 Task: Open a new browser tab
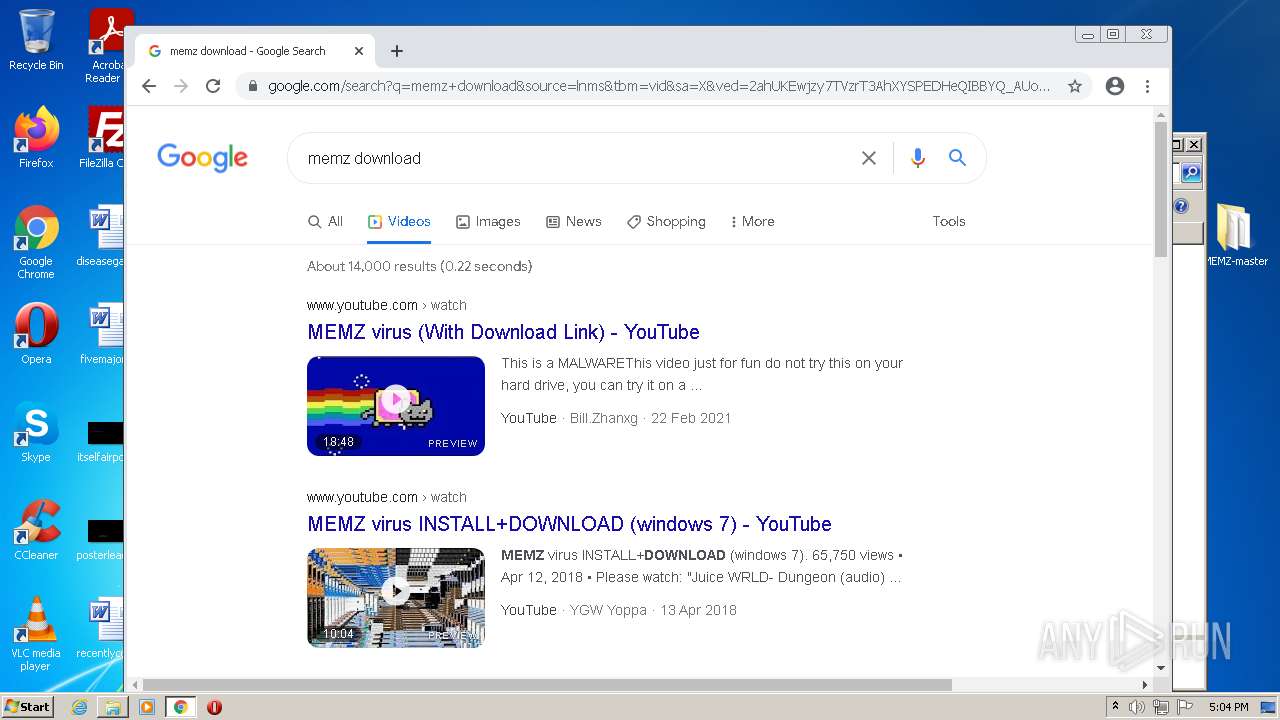tap(397, 51)
